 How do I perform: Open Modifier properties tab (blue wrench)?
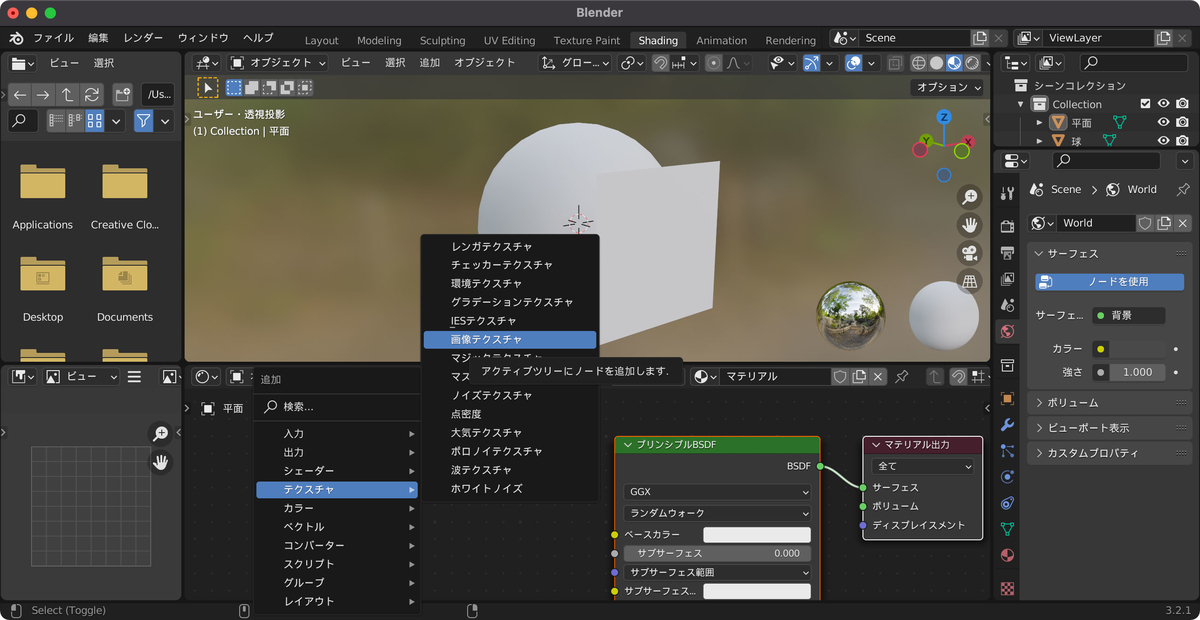click(x=1007, y=425)
